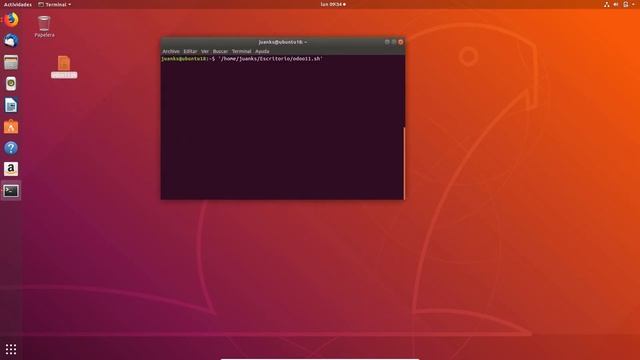Open power/battery icon in top bar

coord(626,4)
